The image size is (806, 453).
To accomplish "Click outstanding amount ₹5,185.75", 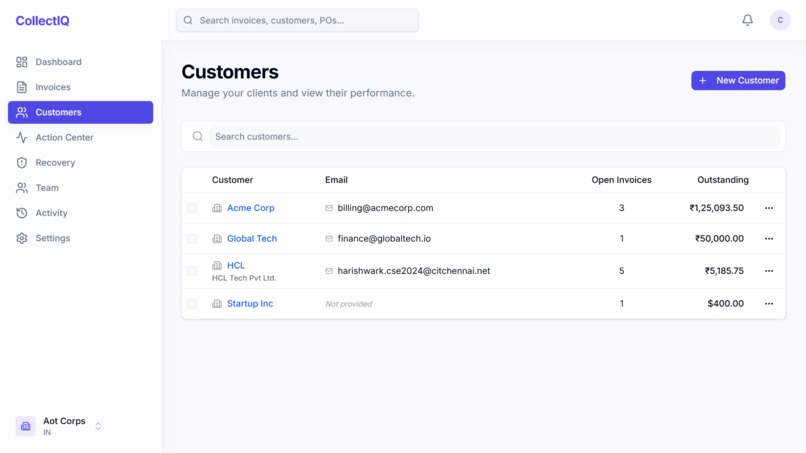I will [724, 271].
